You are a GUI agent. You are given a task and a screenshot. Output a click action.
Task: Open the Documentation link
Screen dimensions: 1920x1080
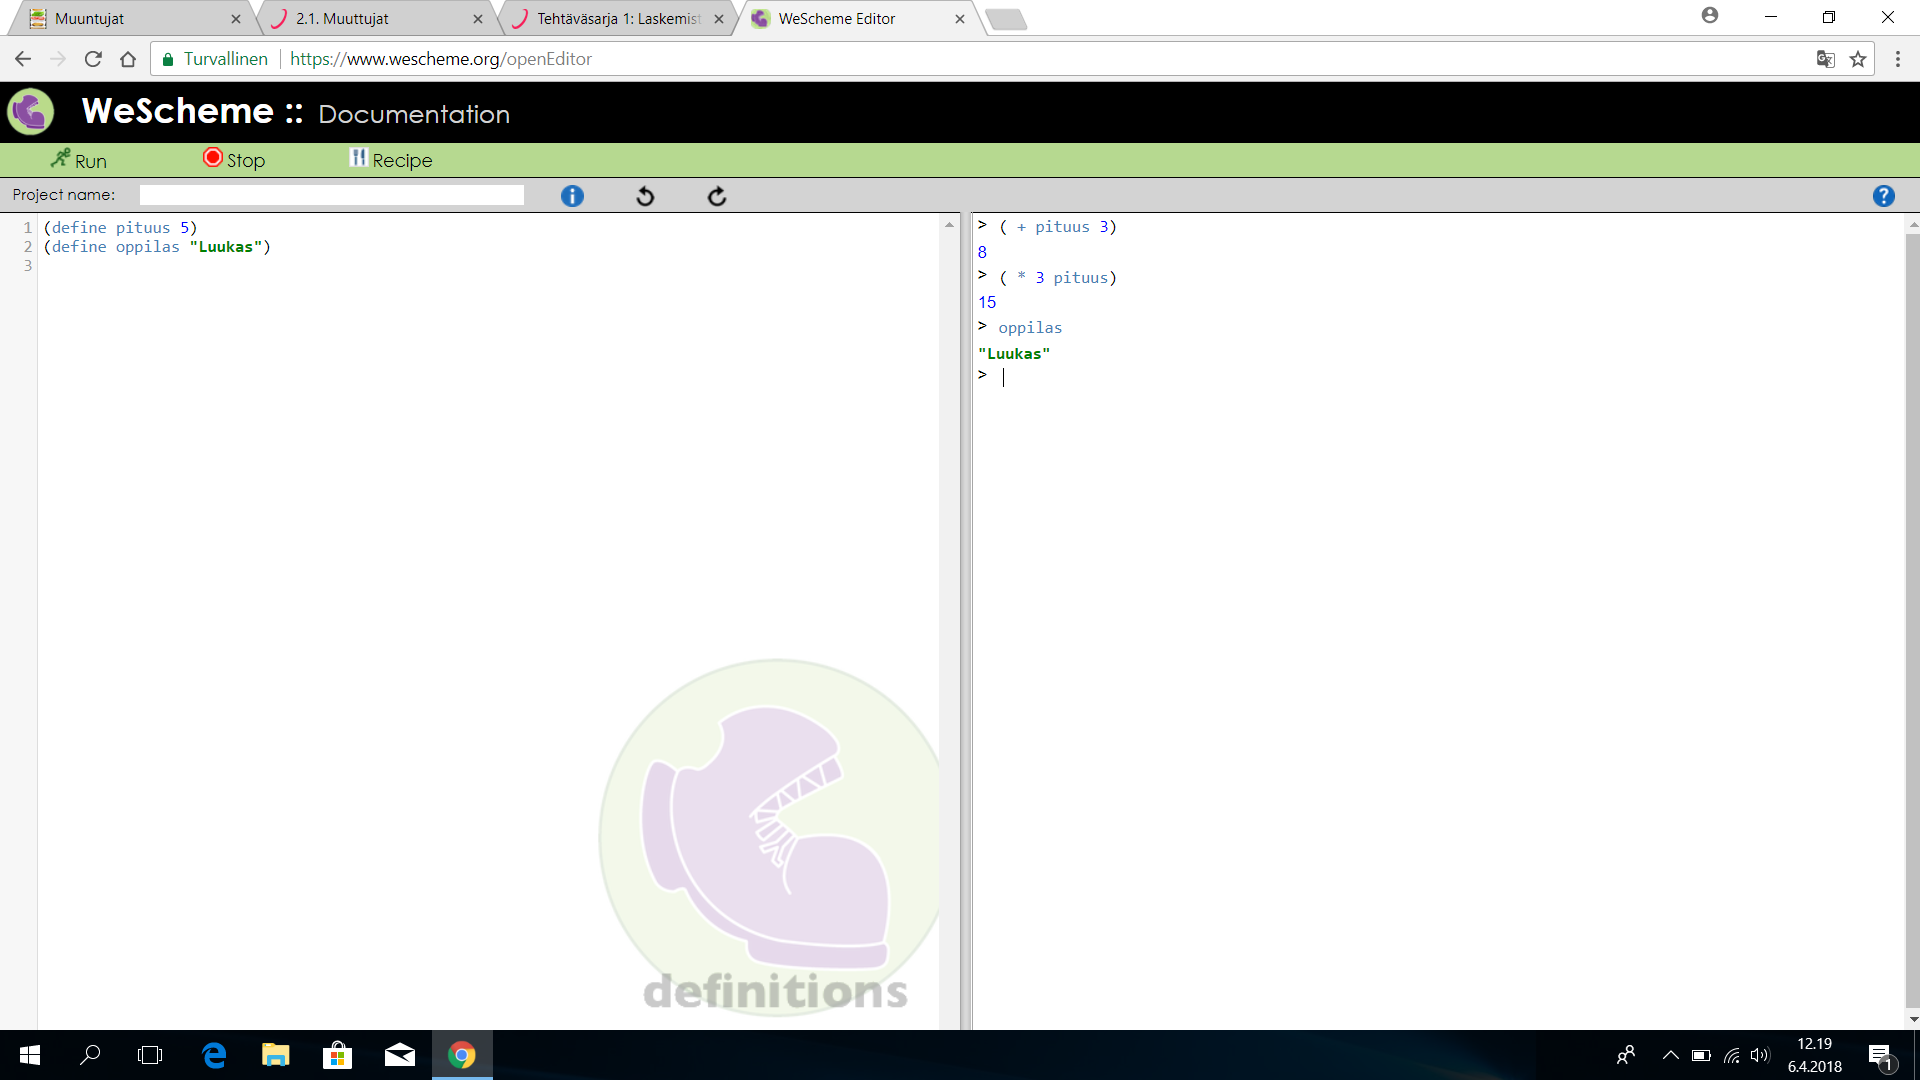(x=414, y=114)
